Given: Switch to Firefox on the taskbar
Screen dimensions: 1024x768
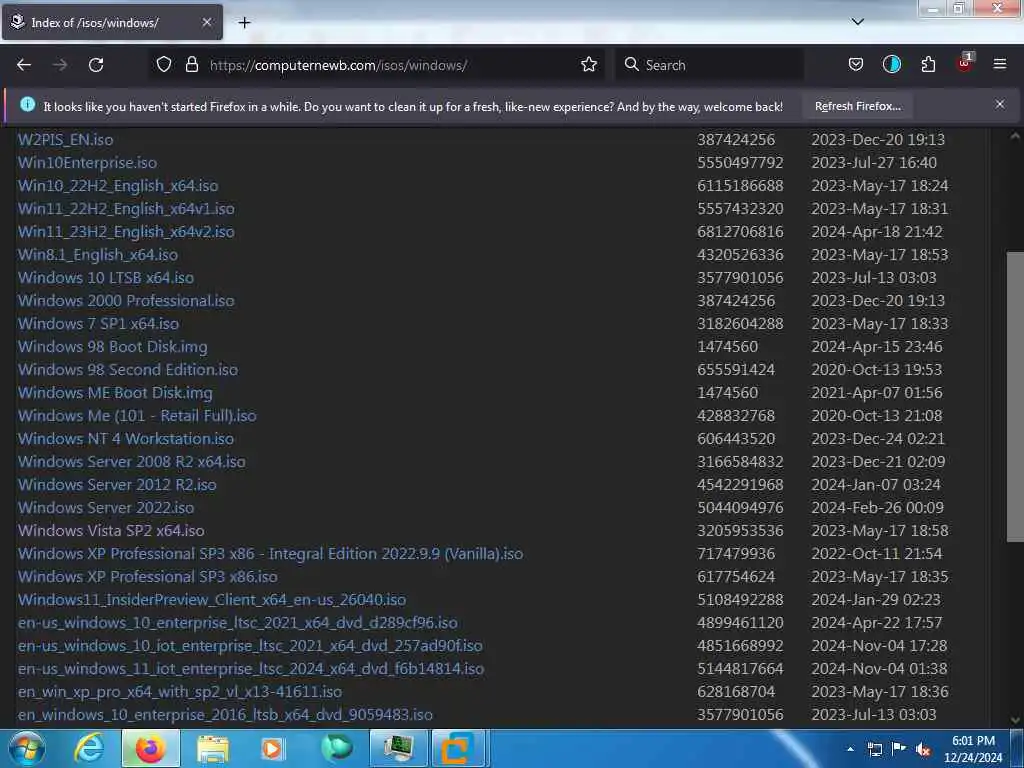Looking at the screenshot, I should pyautogui.click(x=150, y=748).
